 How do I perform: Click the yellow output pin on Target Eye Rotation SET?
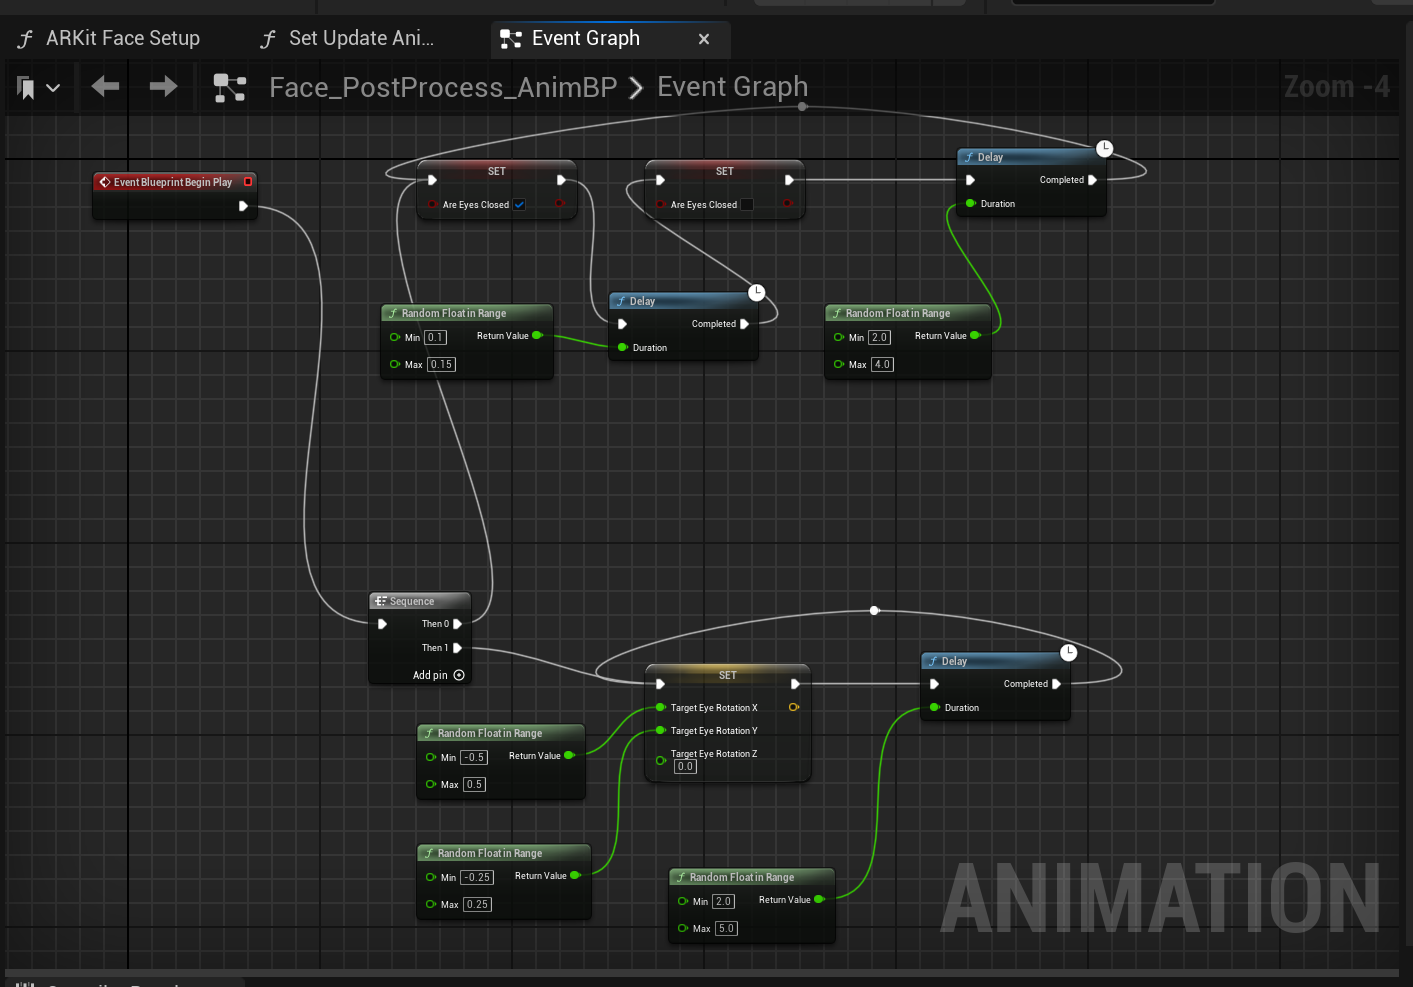click(x=794, y=708)
